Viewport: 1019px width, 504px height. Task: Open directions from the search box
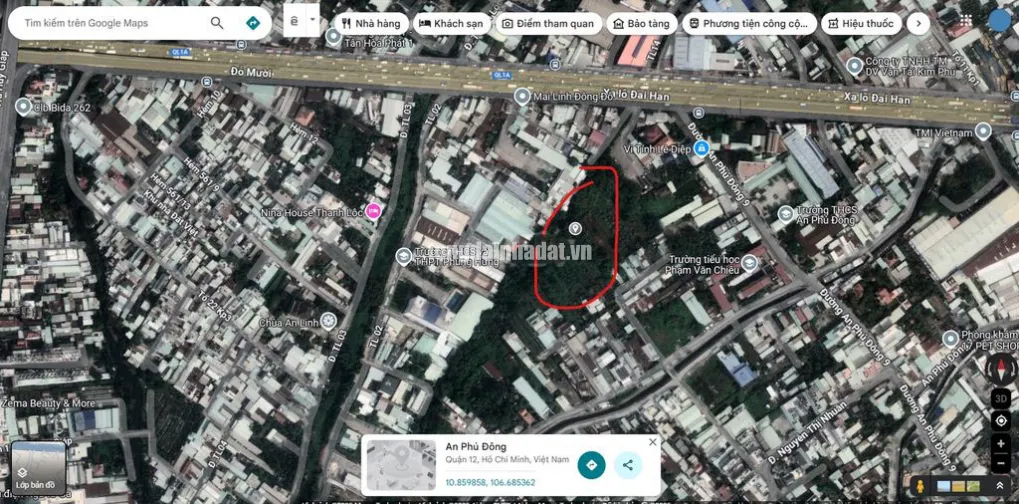coord(253,23)
